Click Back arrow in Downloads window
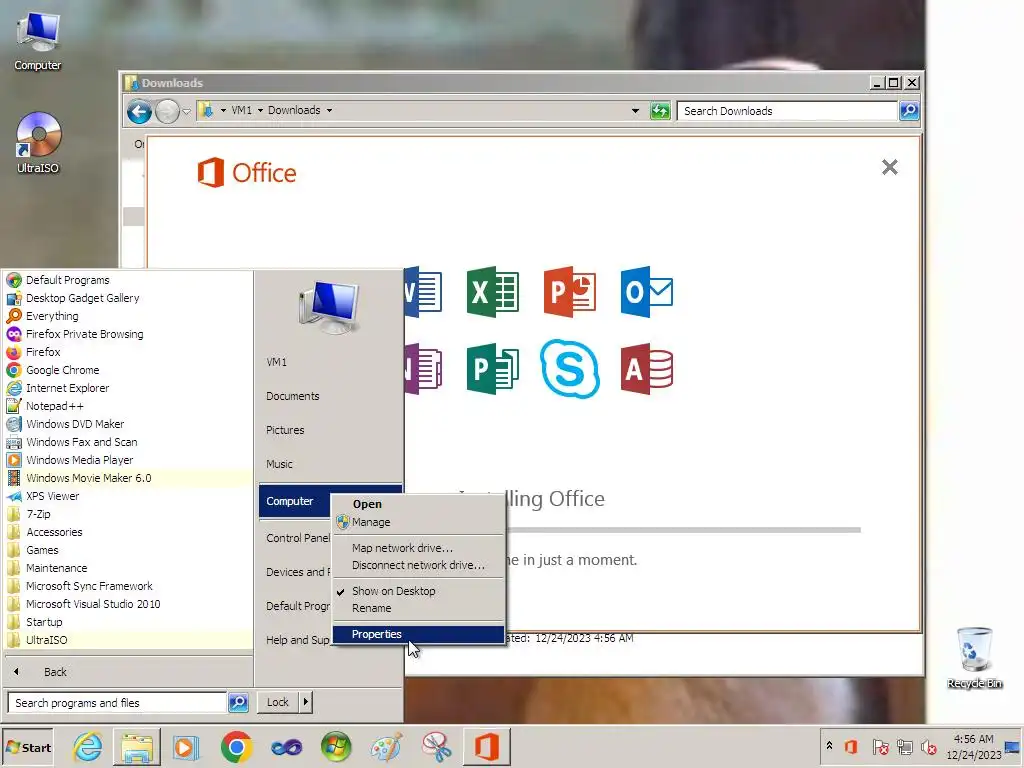Viewport: 1024px width, 768px height. [139, 112]
